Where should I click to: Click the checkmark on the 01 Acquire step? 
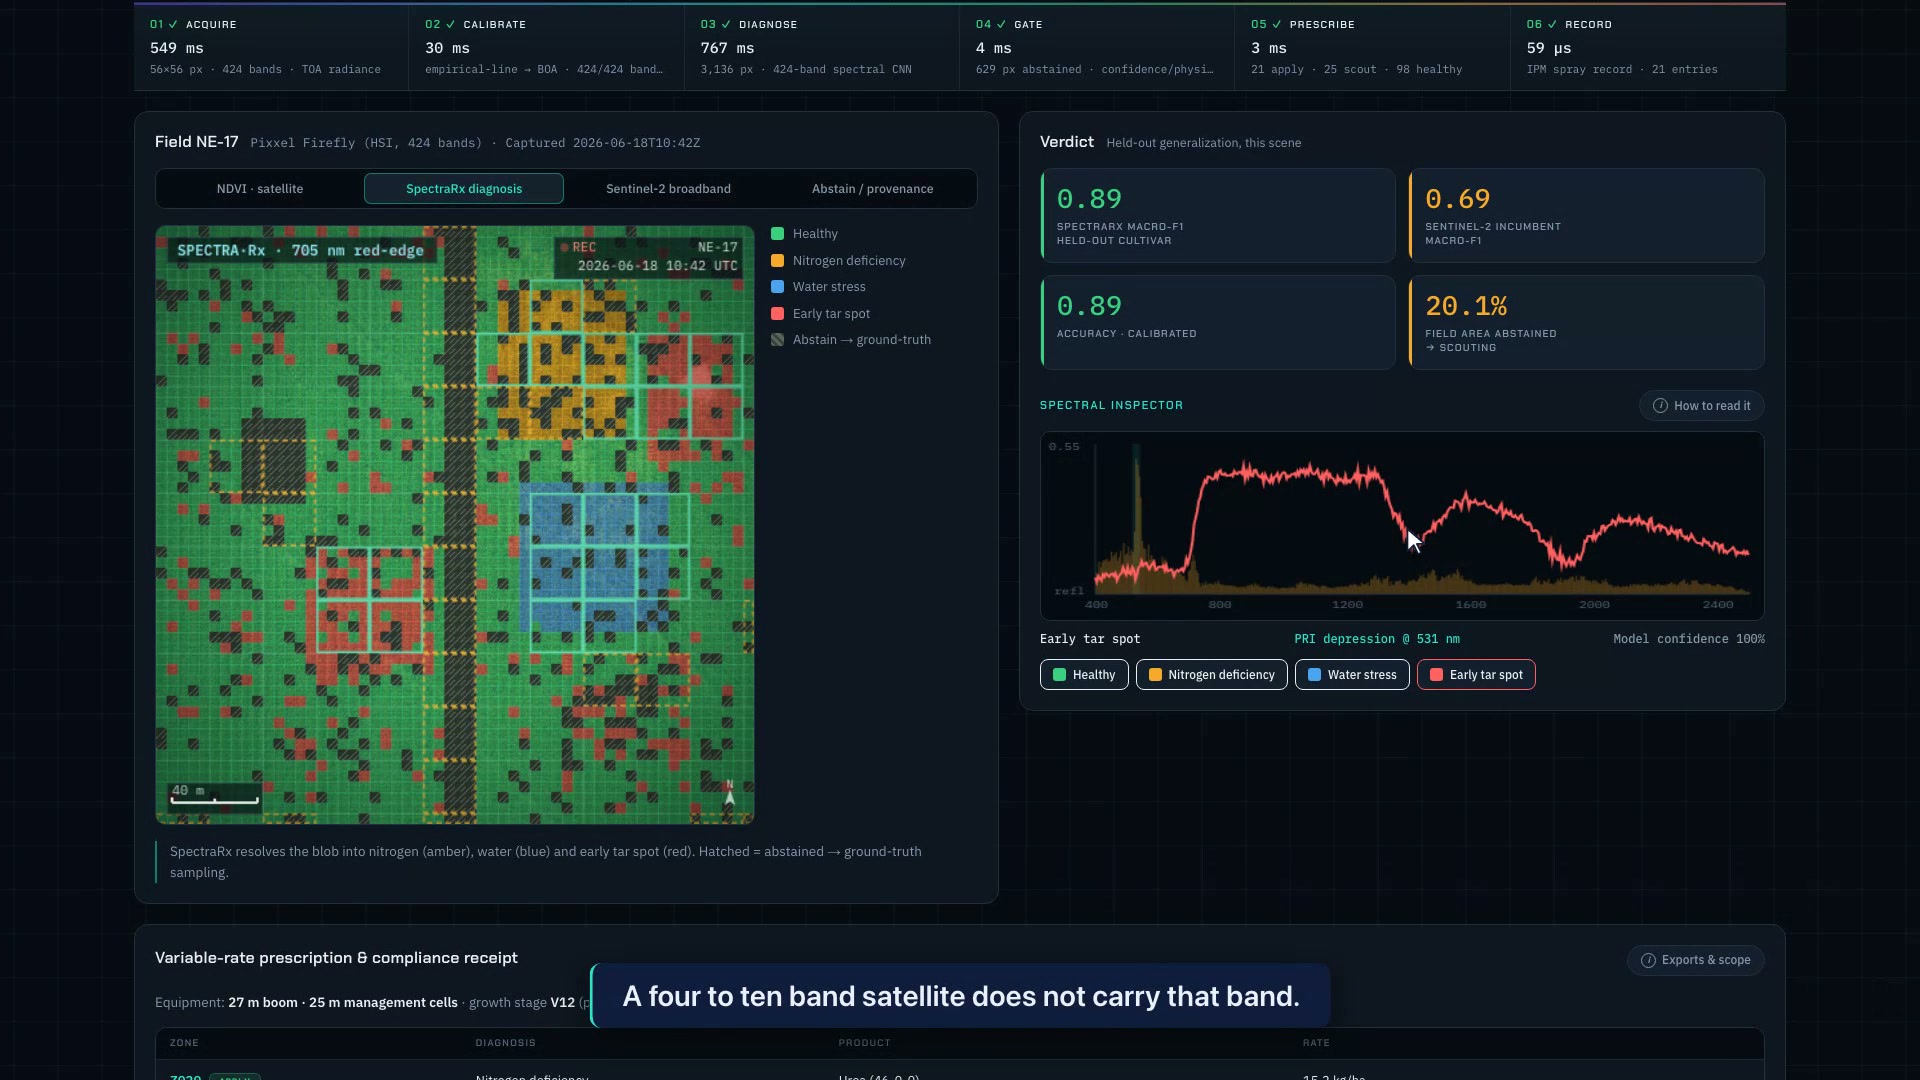[173, 24]
